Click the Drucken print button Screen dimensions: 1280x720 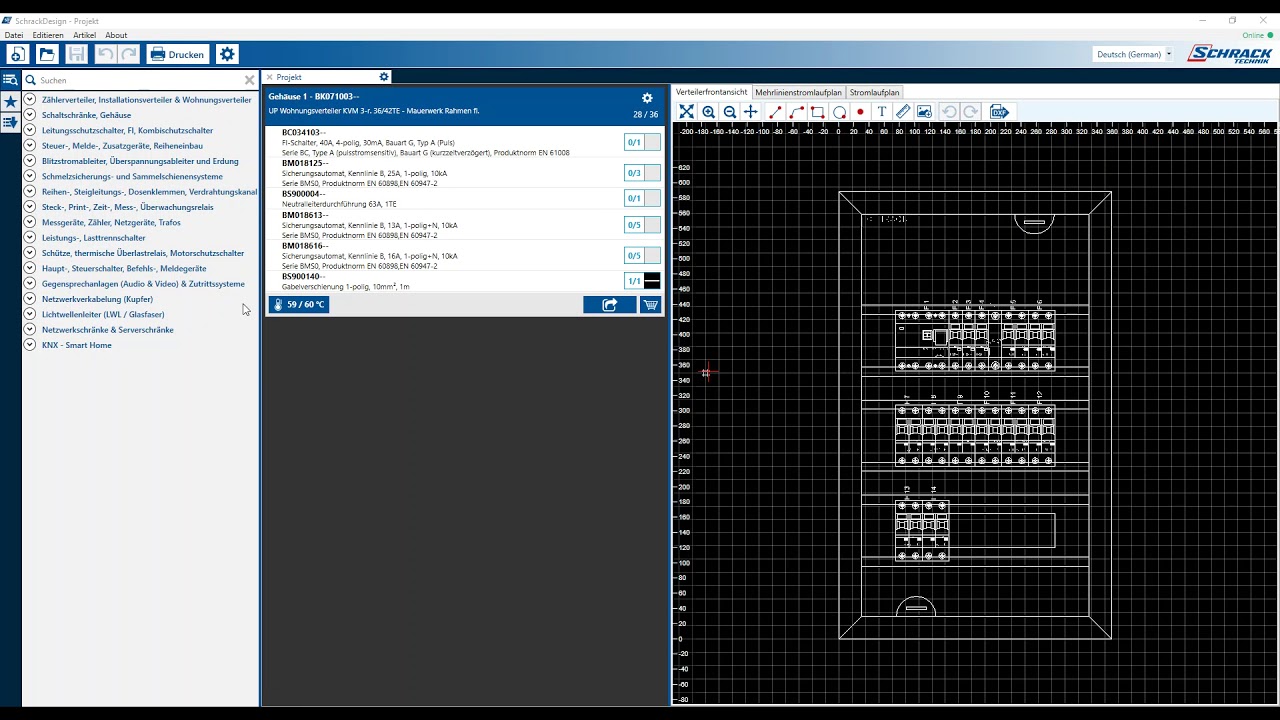177,54
